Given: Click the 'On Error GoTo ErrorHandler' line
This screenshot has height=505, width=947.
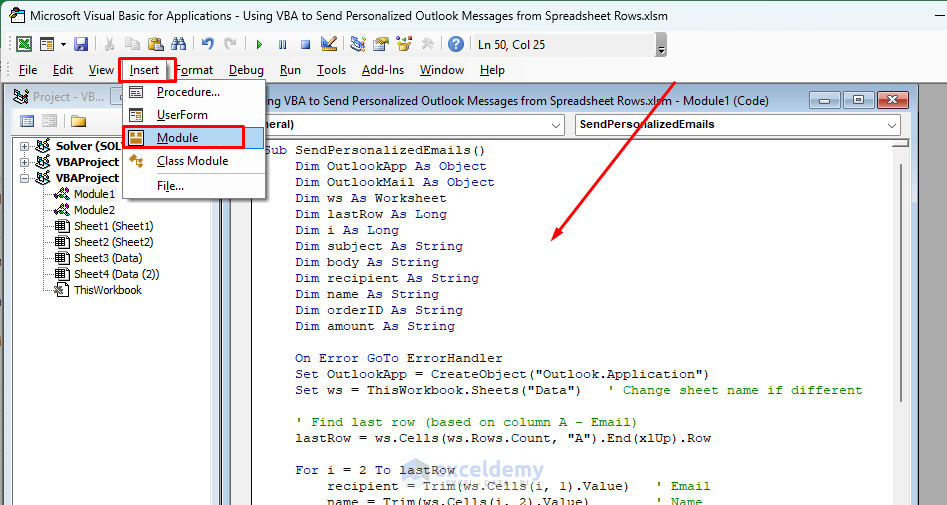Looking at the screenshot, I should coord(398,358).
